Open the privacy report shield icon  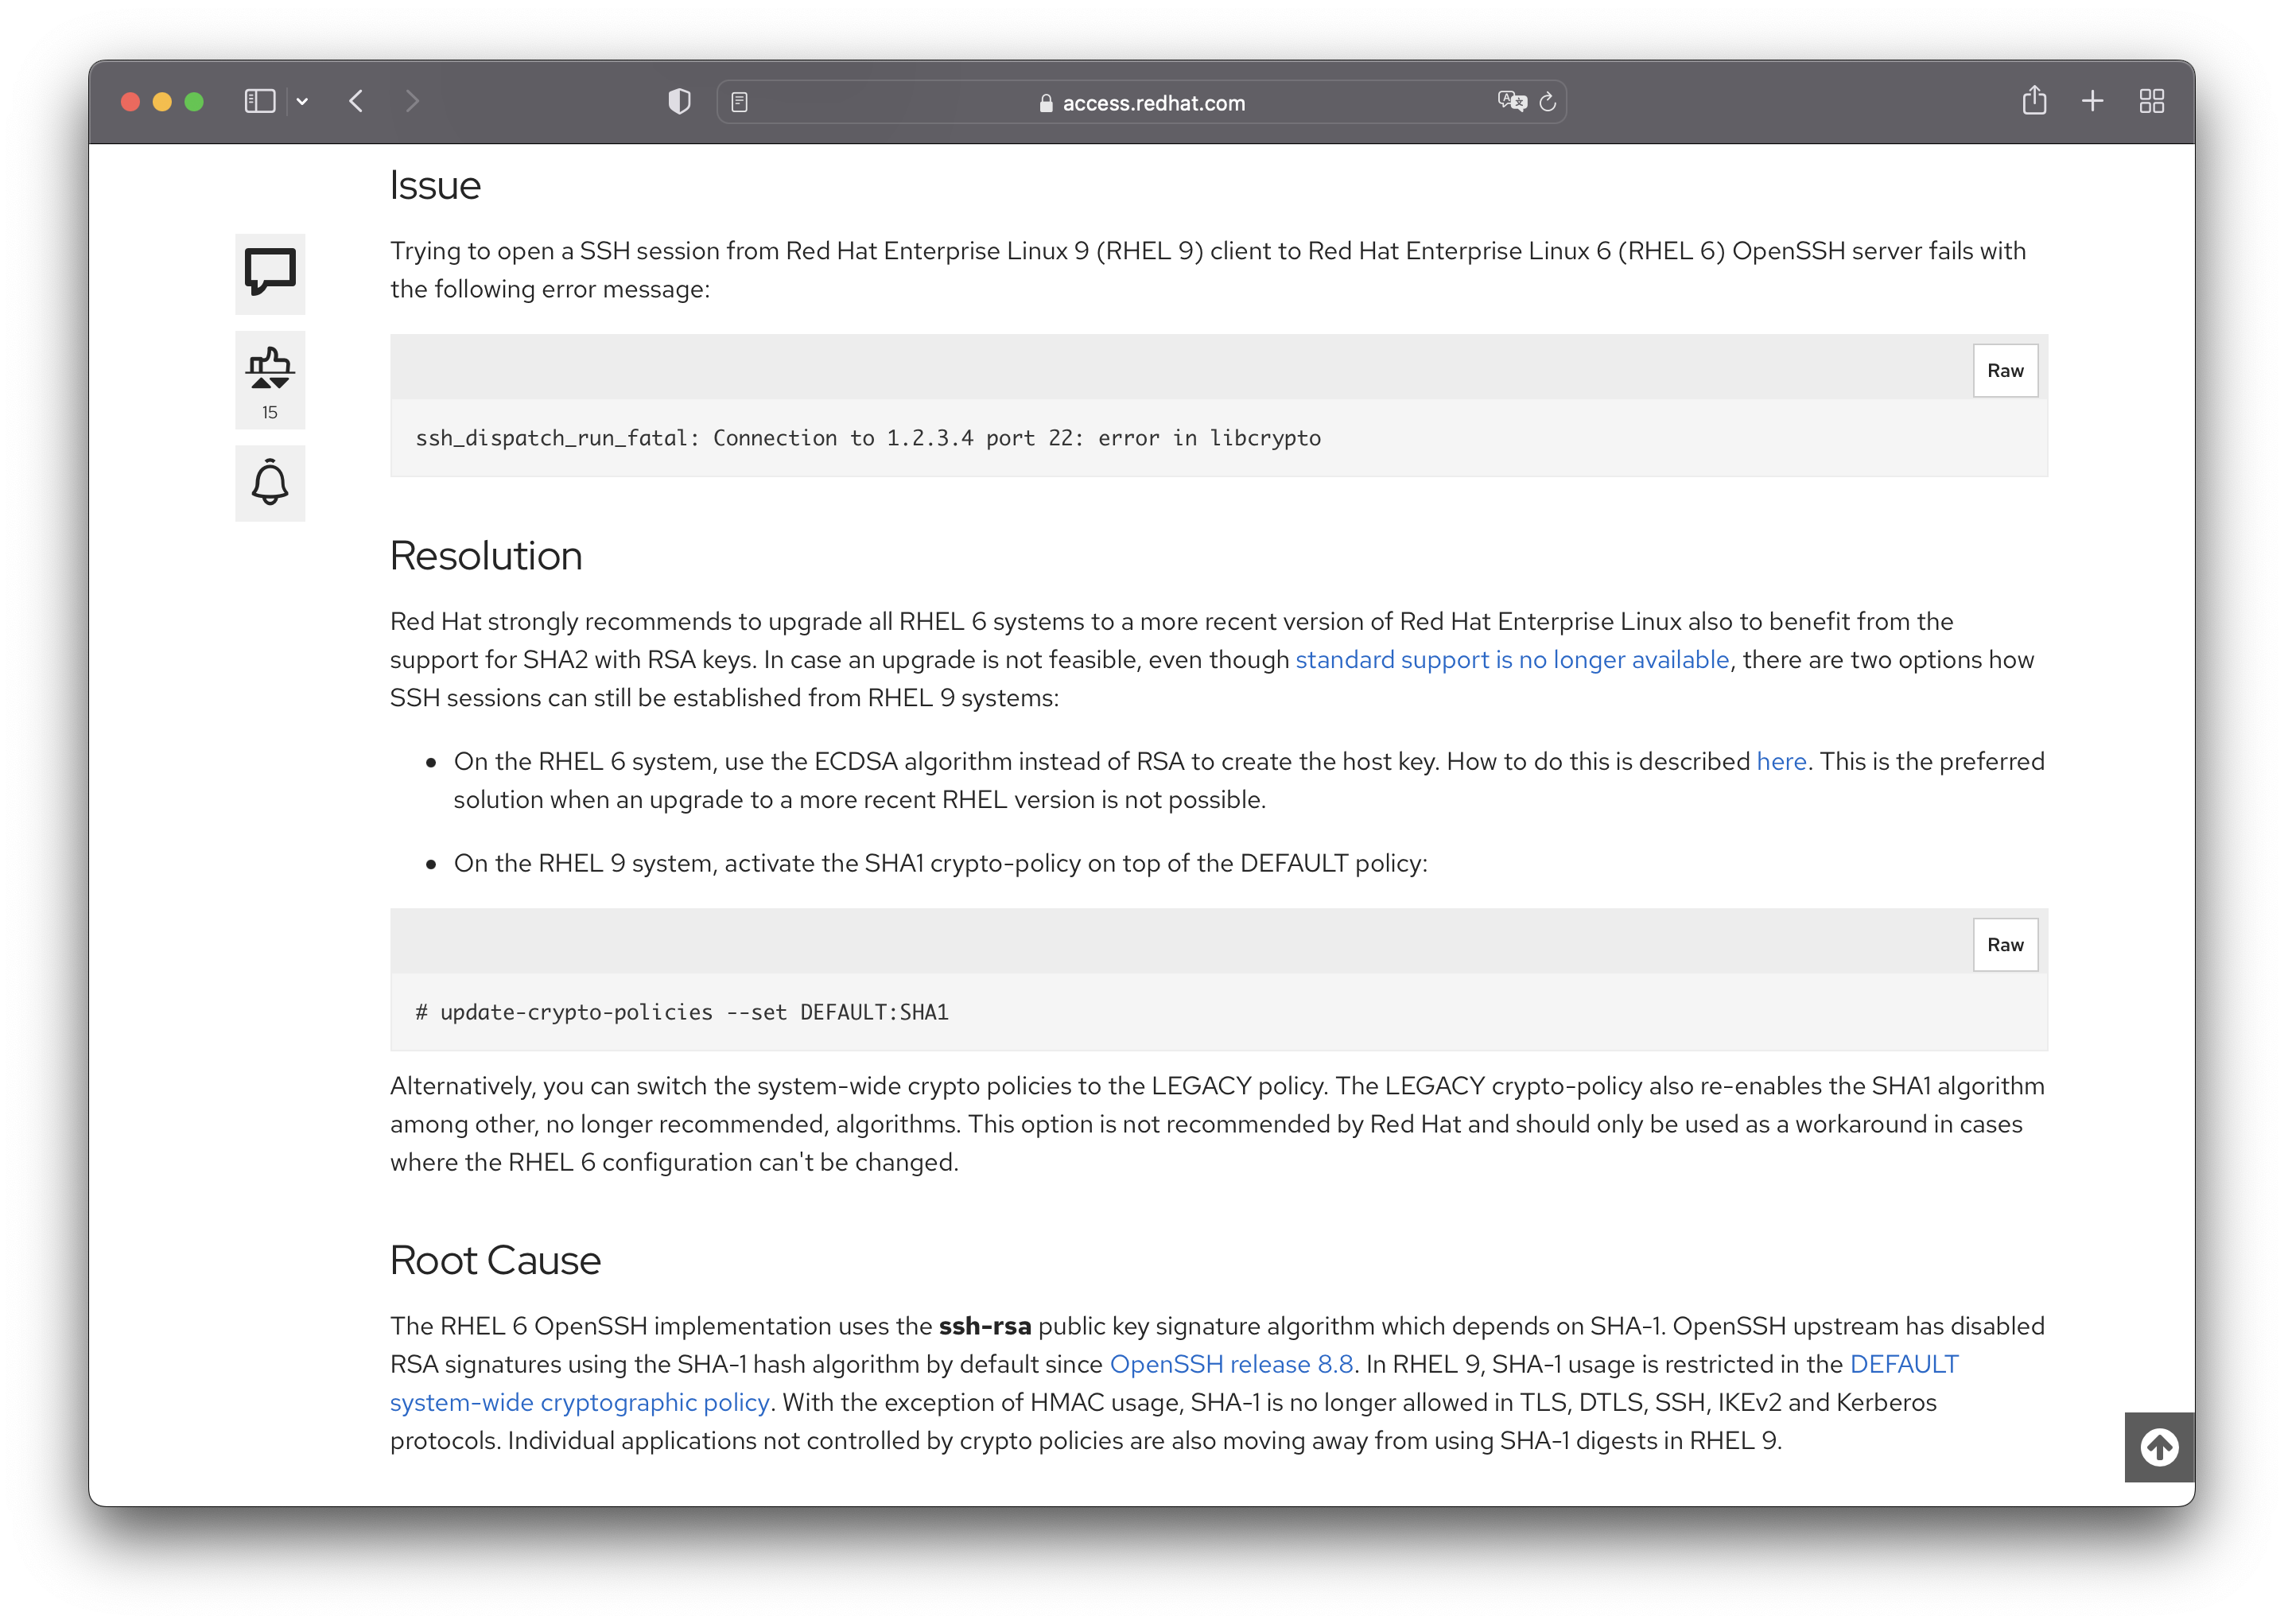pos(679,101)
